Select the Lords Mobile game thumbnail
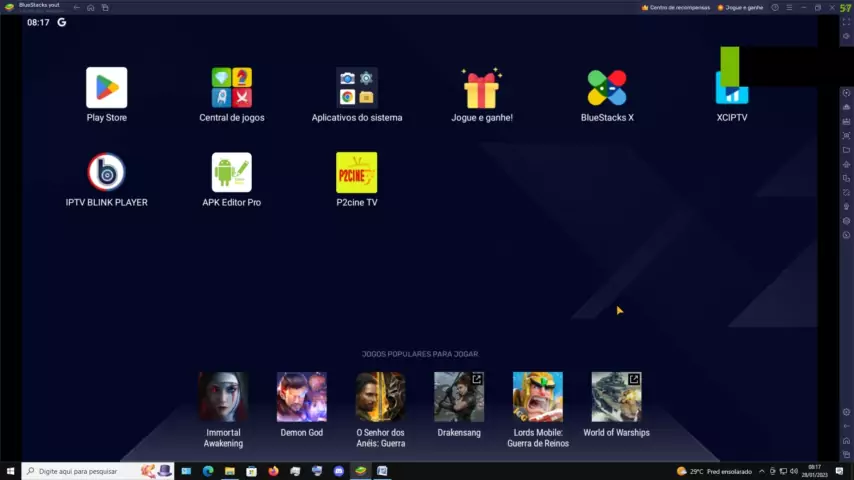The image size is (854, 480). click(x=538, y=397)
